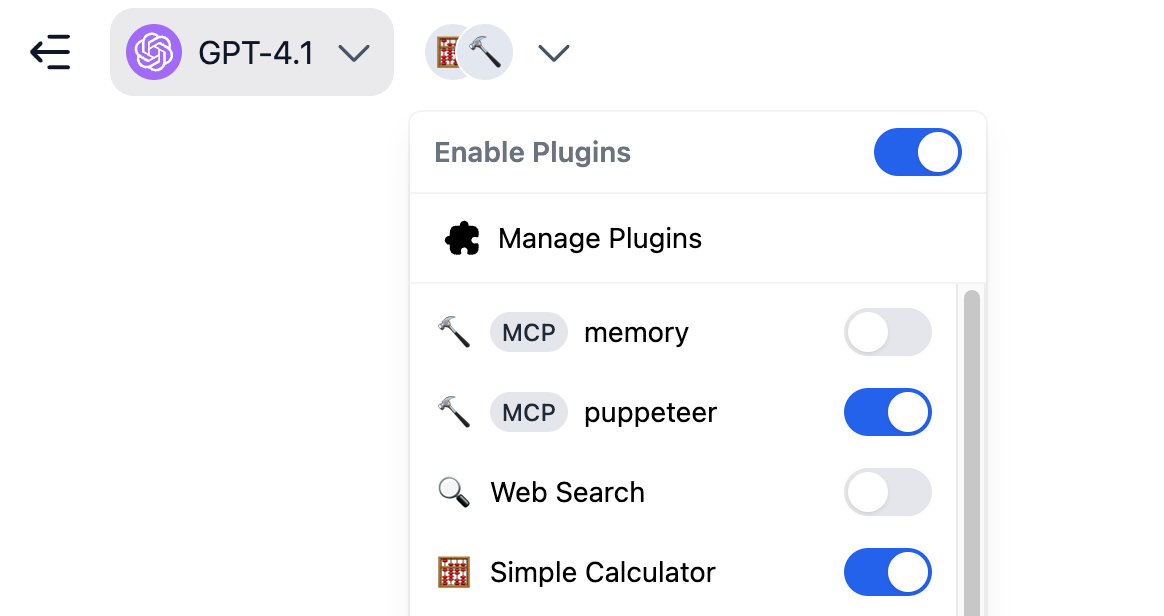1164x616 pixels.
Task: Click the OpenAI logo in the model selector
Action: pyautogui.click(x=155, y=52)
